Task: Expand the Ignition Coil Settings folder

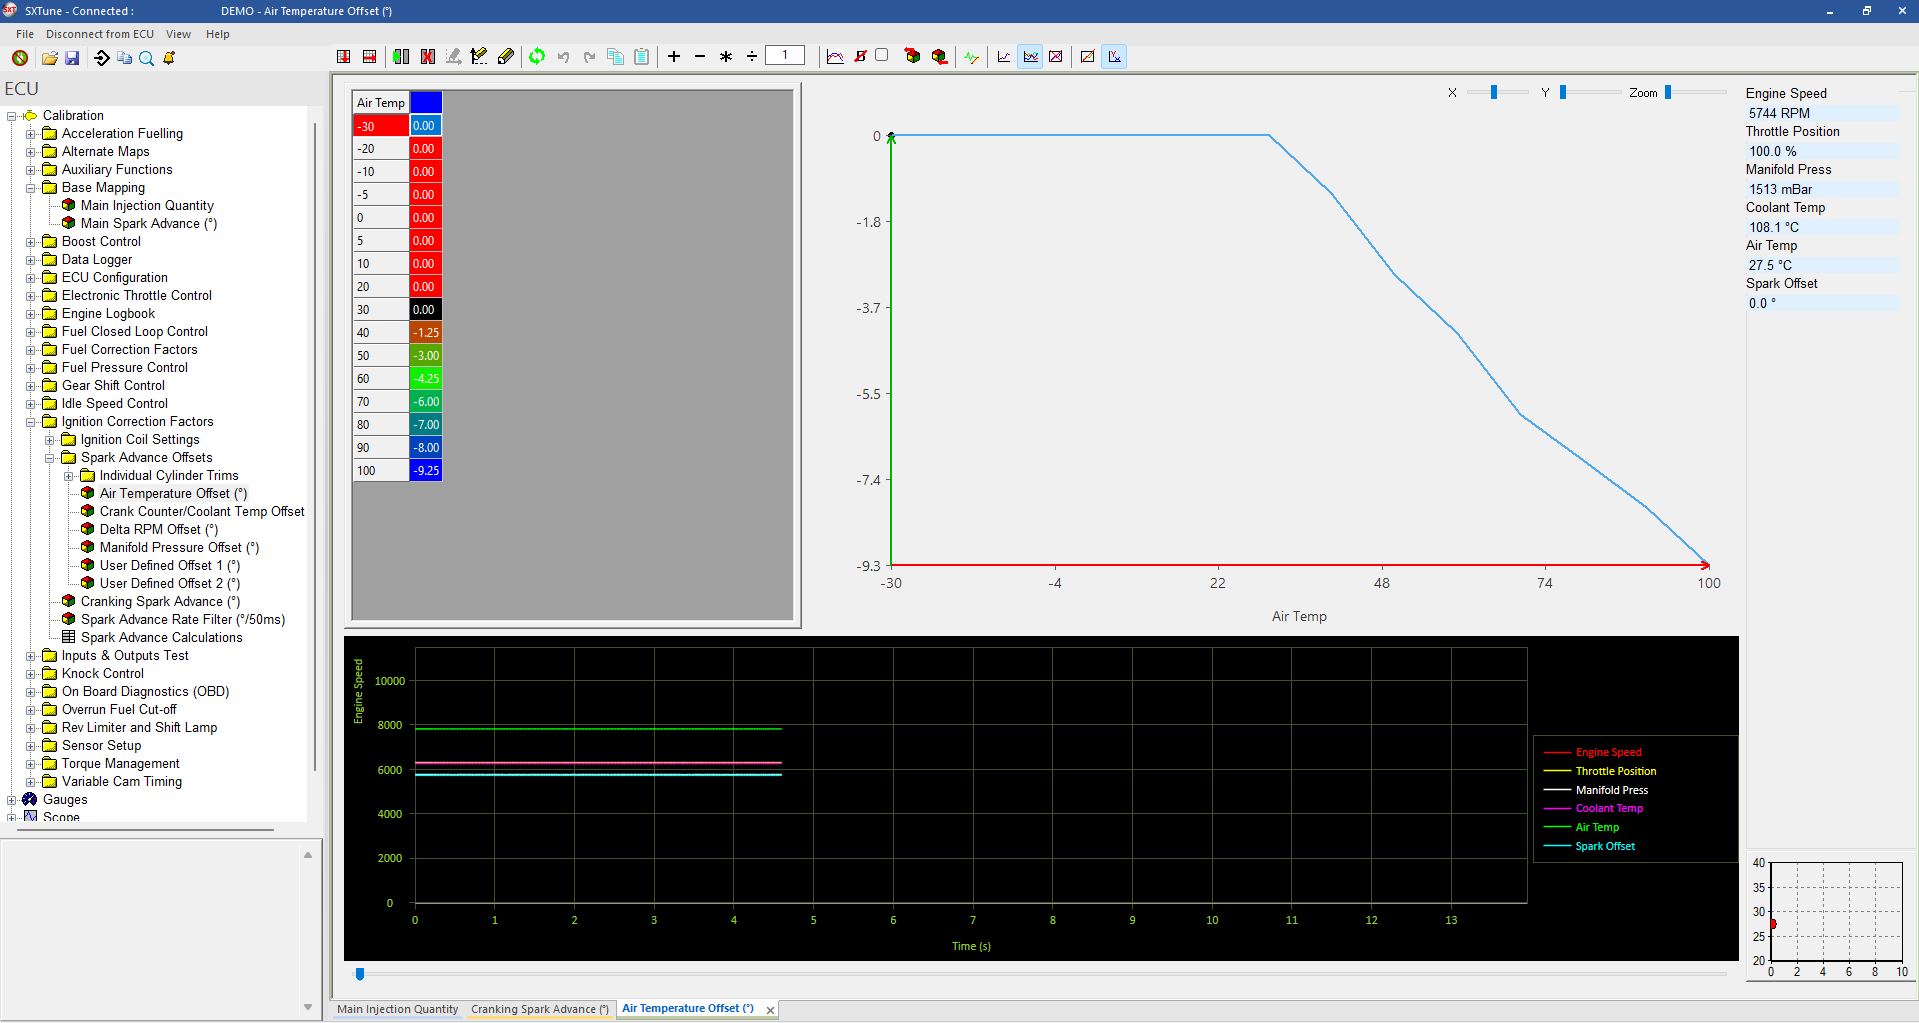Action: pyautogui.click(x=50, y=440)
